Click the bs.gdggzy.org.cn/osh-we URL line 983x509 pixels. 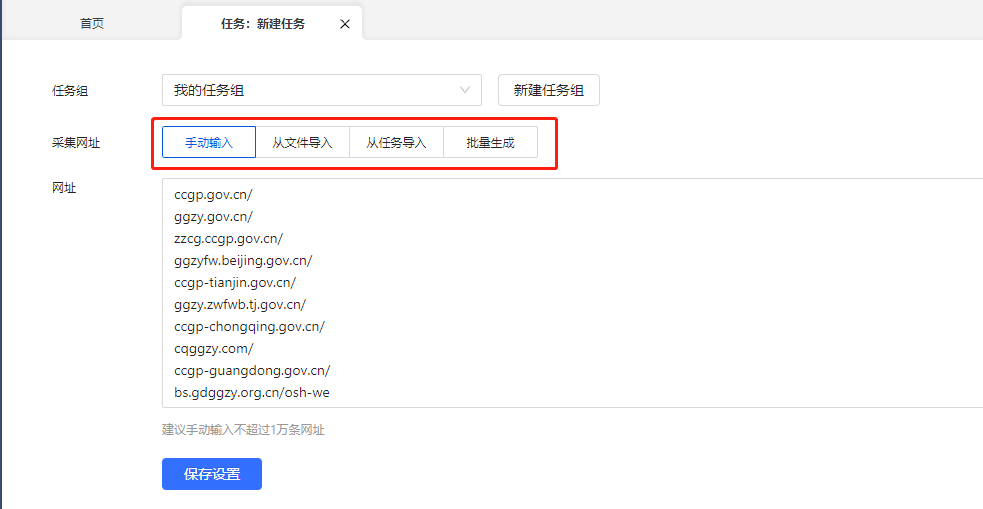(x=252, y=393)
